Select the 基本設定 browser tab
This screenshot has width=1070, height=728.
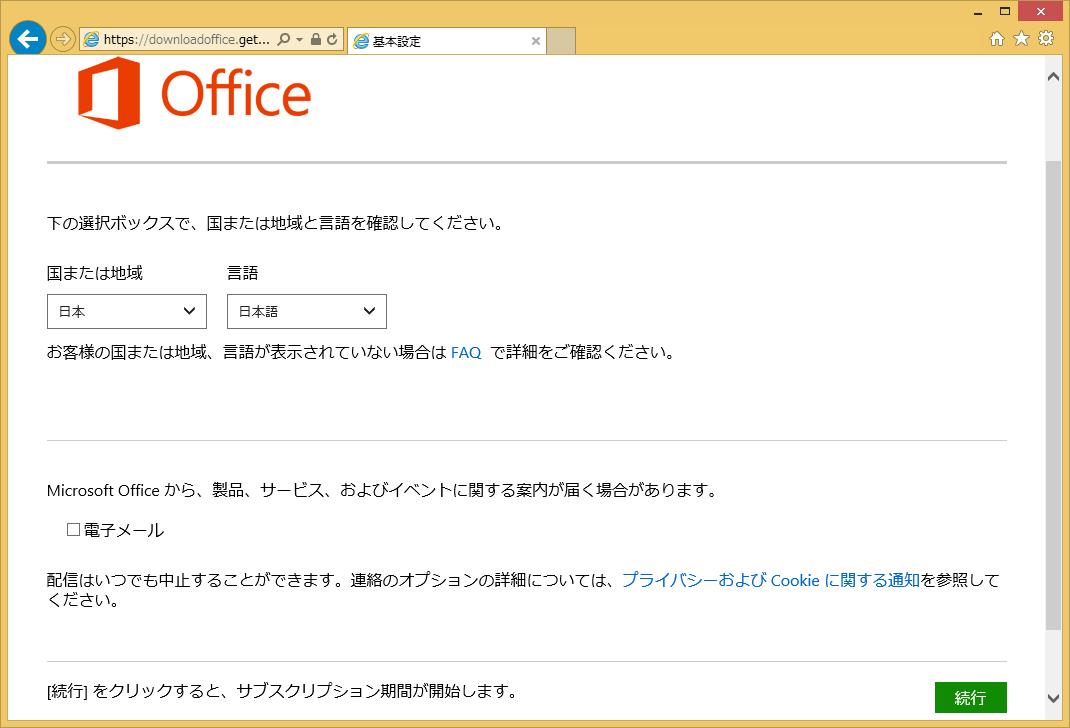[x=446, y=41]
